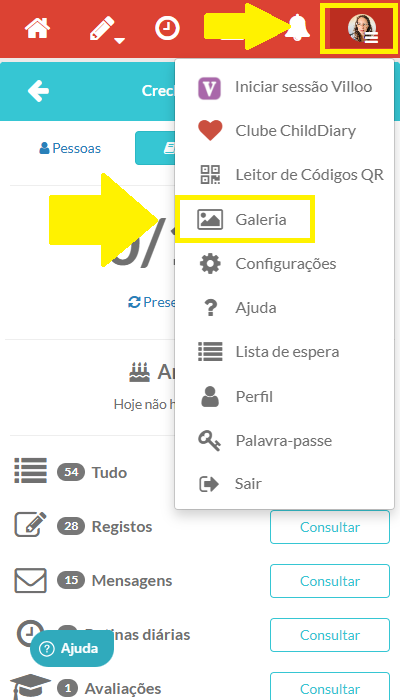The width and height of the screenshot is (400, 700).
Task: Sign out with Sair
Action: 284,484
